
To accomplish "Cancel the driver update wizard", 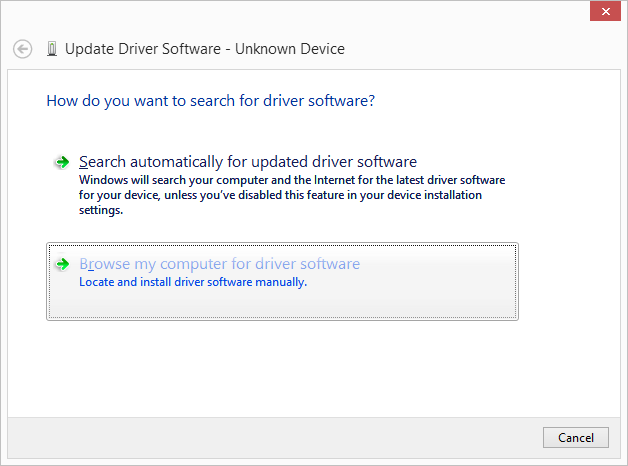I will (x=576, y=438).
